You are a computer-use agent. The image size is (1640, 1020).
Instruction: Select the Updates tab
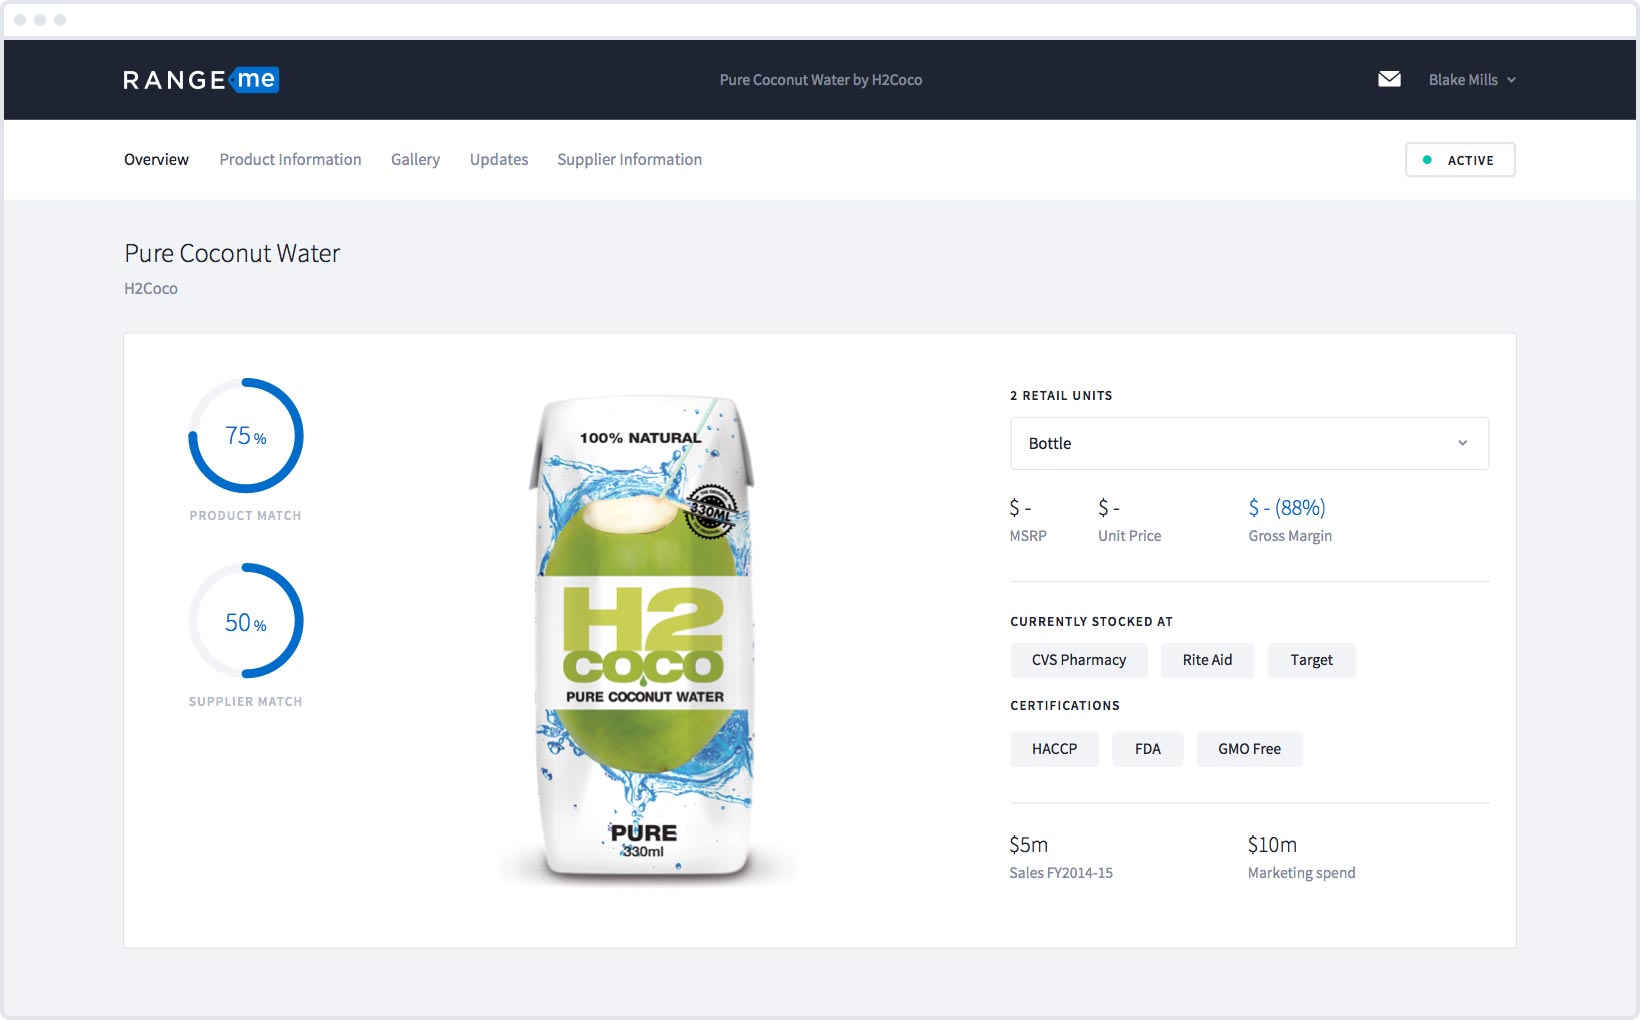pyautogui.click(x=498, y=159)
